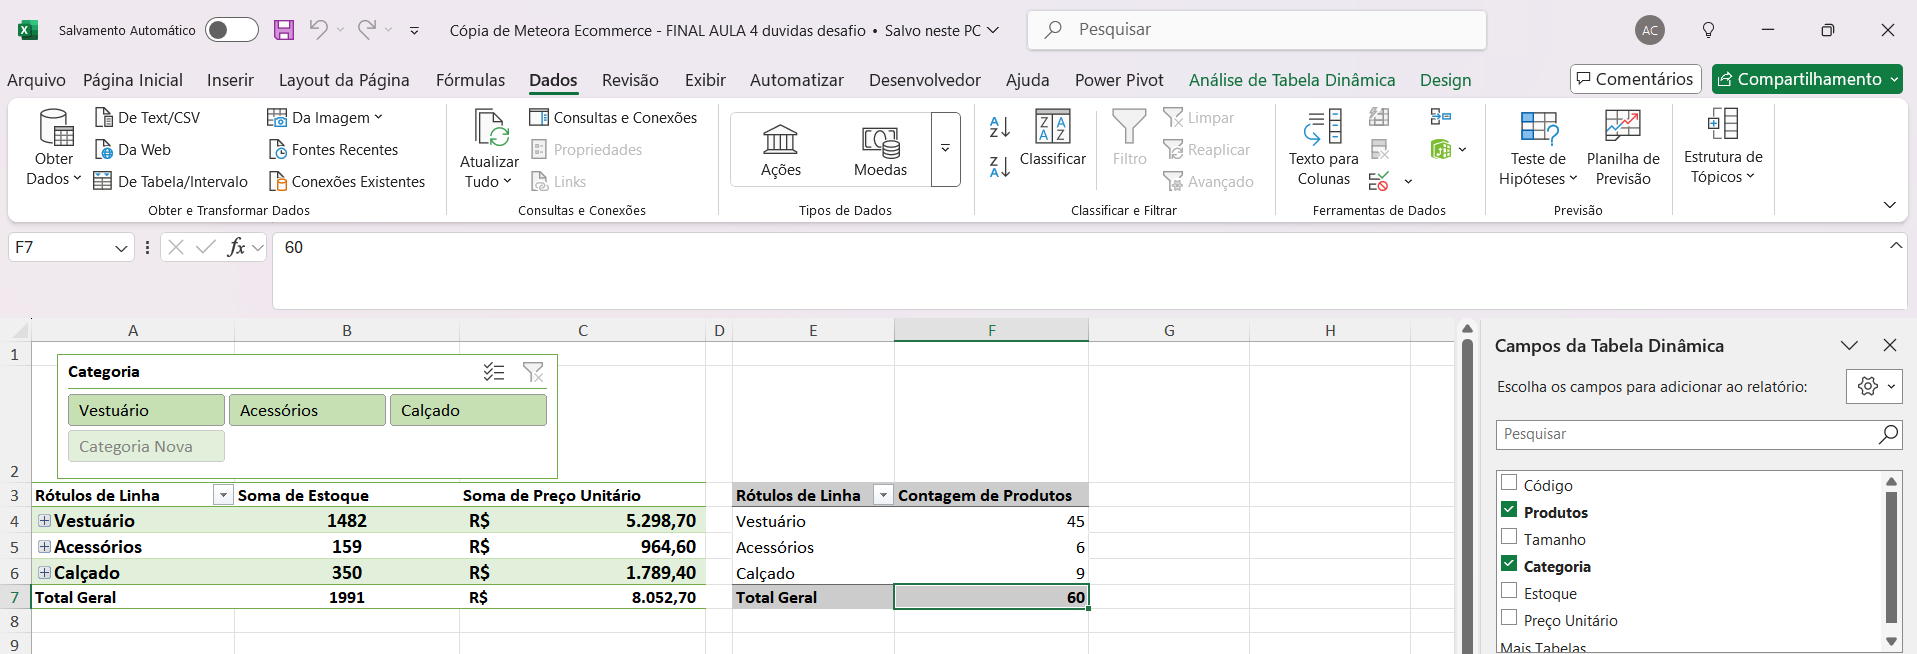Uncheck the Categoria field checkbox
Viewport: 1917px width, 654px height.
pyautogui.click(x=1509, y=564)
